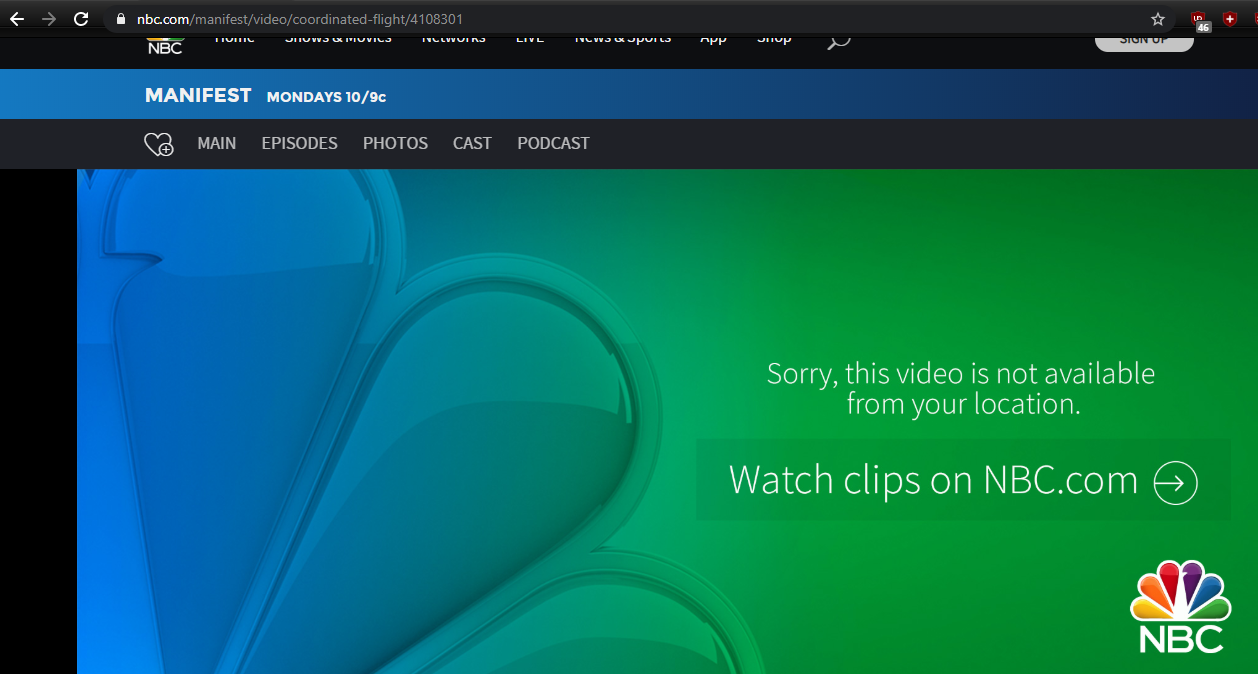This screenshot has height=674, width=1258.
Task: Open the PHOTOS tab
Action: [396, 143]
